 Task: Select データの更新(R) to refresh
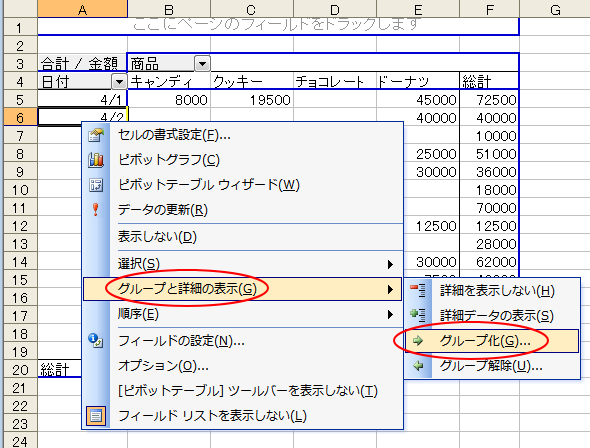point(243,210)
